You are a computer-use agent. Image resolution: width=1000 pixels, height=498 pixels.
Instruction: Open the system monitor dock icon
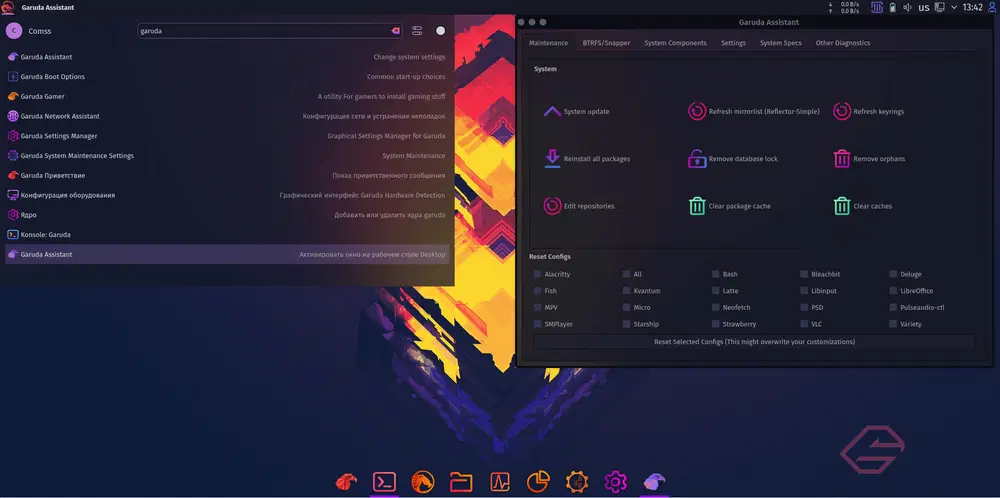pyautogui.click(x=500, y=481)
